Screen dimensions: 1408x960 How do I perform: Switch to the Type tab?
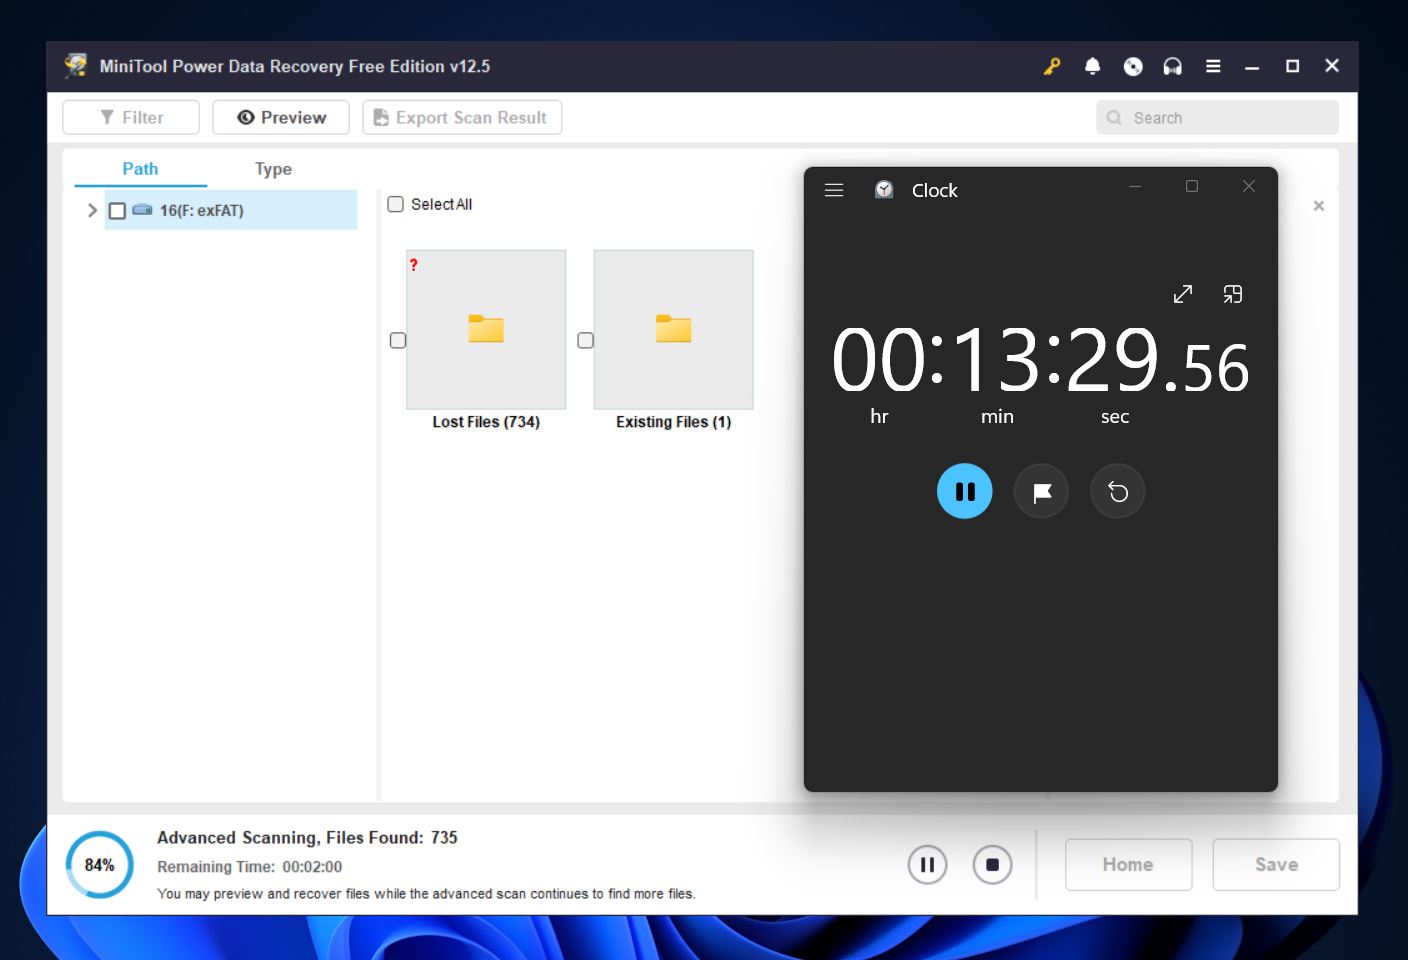point(273,169)
